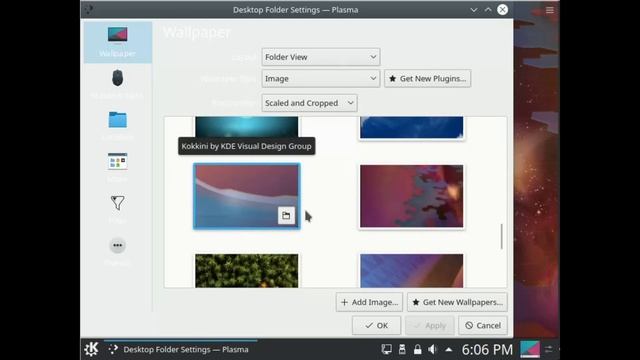Click the wallpaper list scrollbar handle

point(502,236)
